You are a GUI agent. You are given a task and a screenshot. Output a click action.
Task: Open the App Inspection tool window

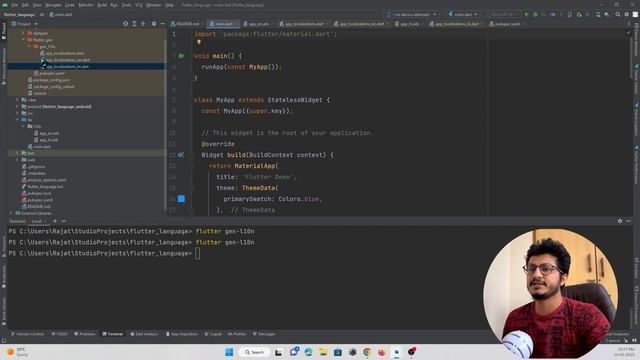click(x=182, y=334)
